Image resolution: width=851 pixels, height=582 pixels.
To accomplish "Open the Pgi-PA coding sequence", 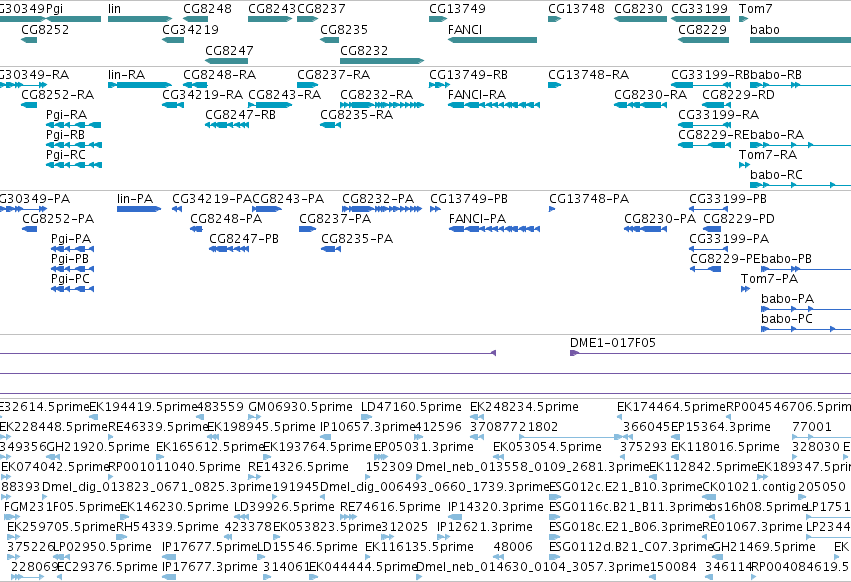I will click(x=73, y=249).
